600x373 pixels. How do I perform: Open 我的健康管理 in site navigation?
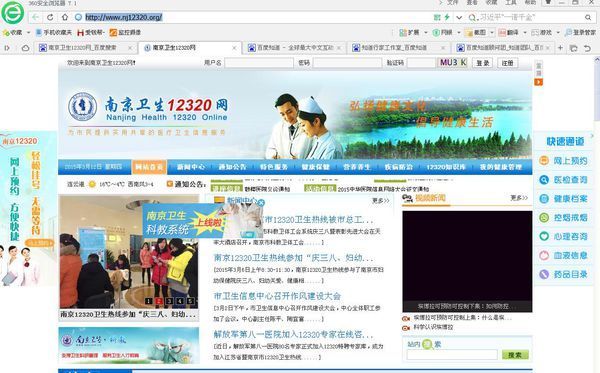tap(501, 167)
